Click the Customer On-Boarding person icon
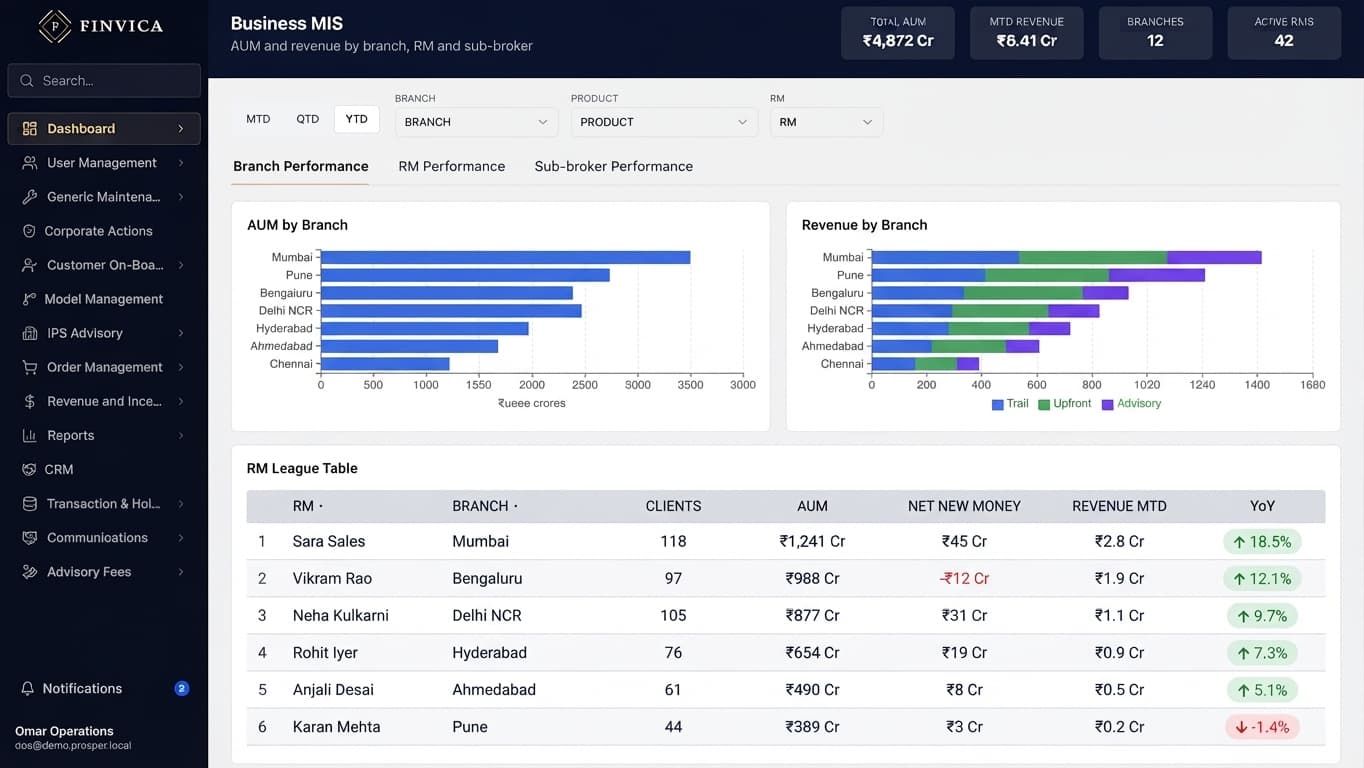1364x768 pixels. pyautogui.click(x=29, y=265)
